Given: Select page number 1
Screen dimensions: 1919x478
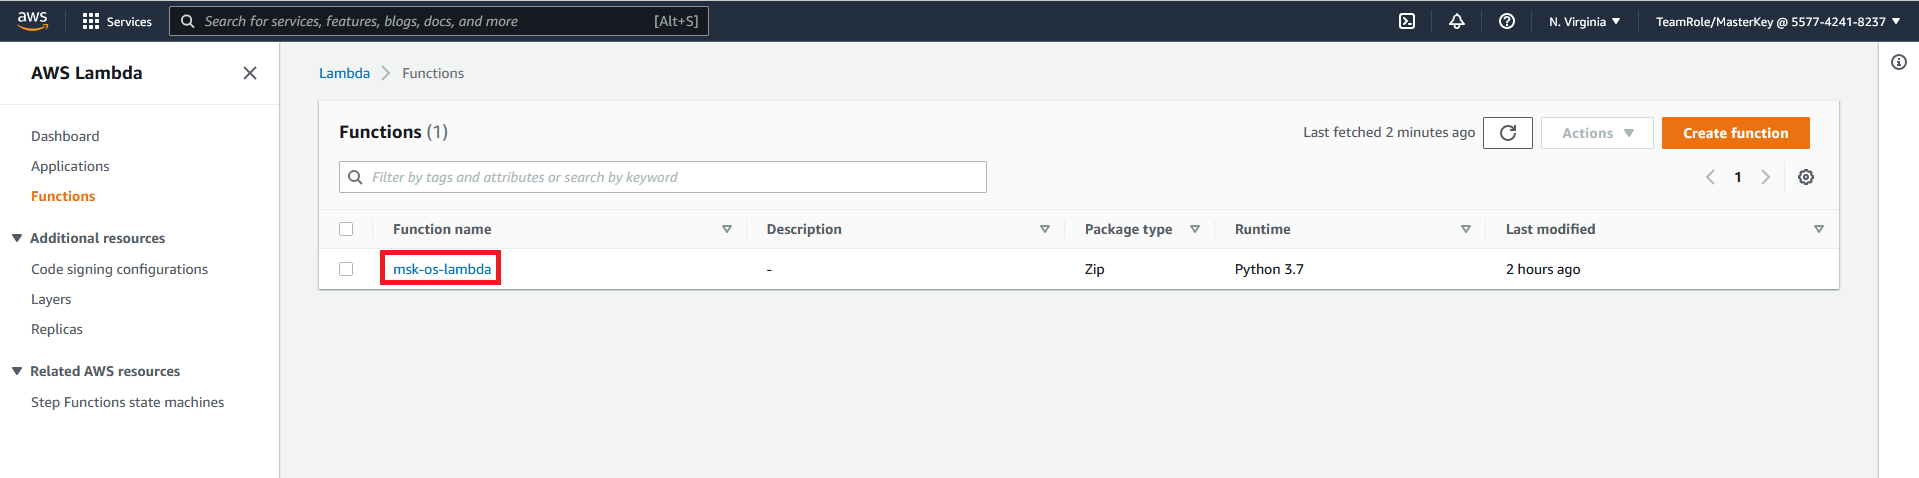Looking at the screenshot, I should (x=1738, y=177).
